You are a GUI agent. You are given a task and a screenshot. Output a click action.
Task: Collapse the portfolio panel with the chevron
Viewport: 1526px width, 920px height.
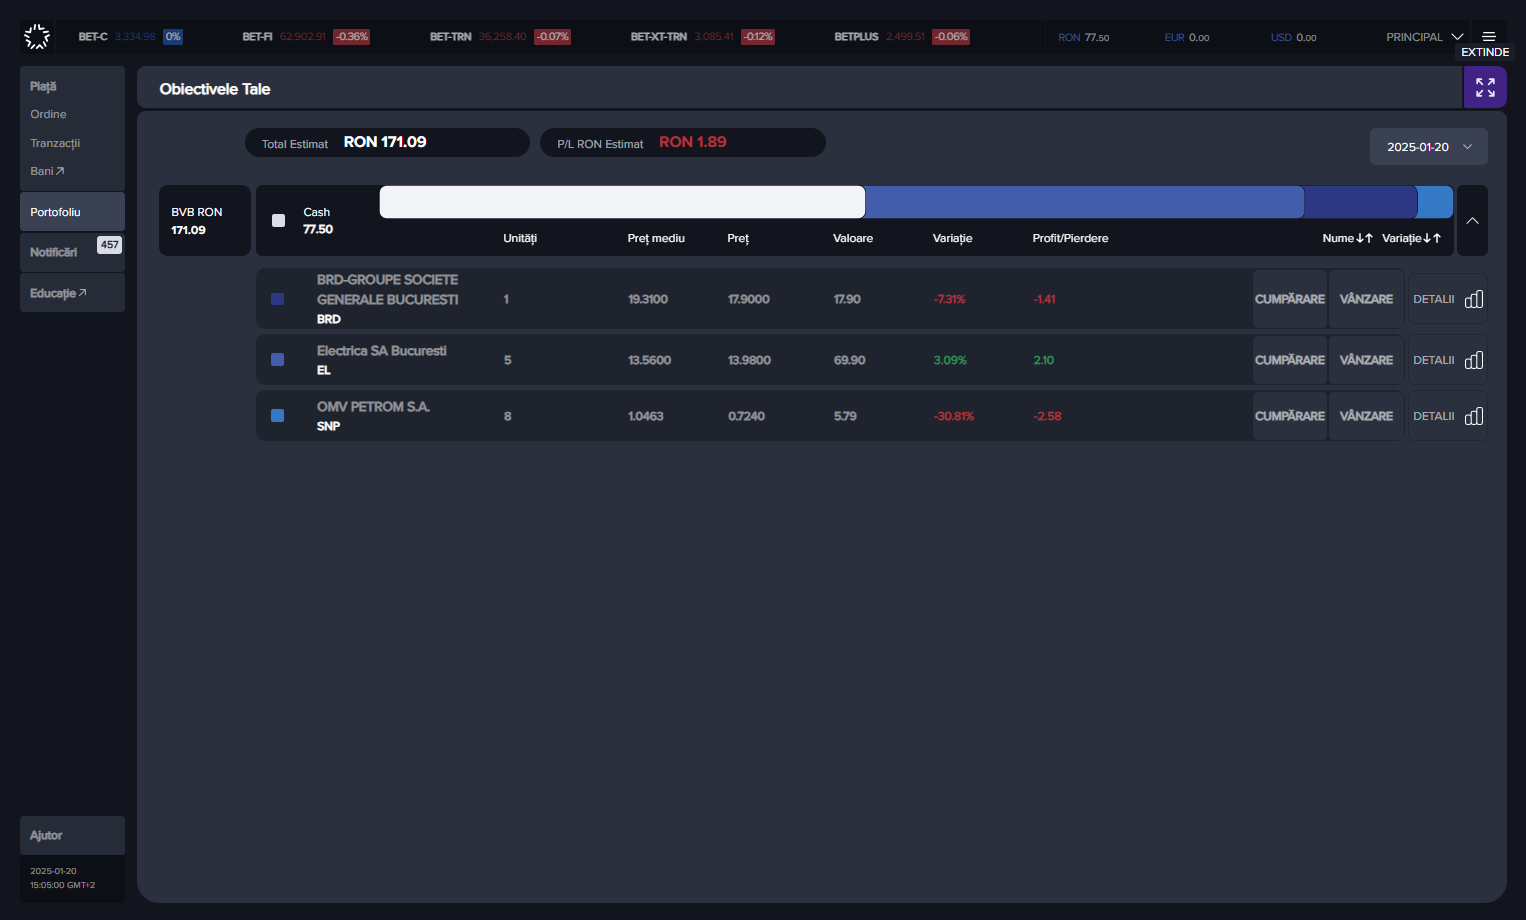tap(1472, 220)
